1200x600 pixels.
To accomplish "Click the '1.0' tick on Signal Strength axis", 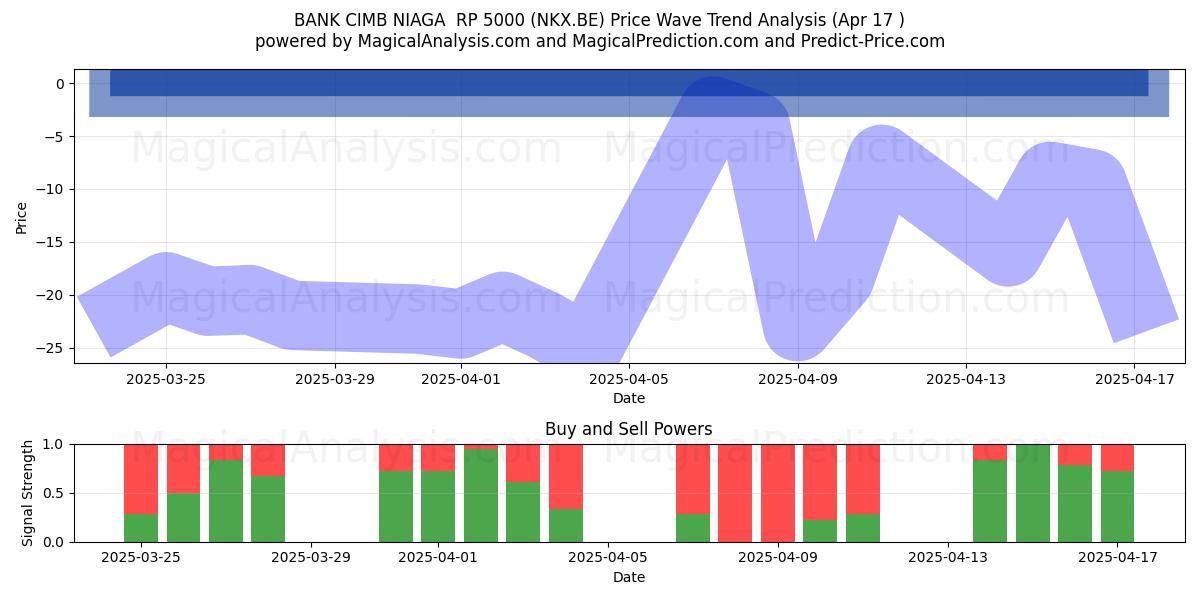I will [55, 444].
